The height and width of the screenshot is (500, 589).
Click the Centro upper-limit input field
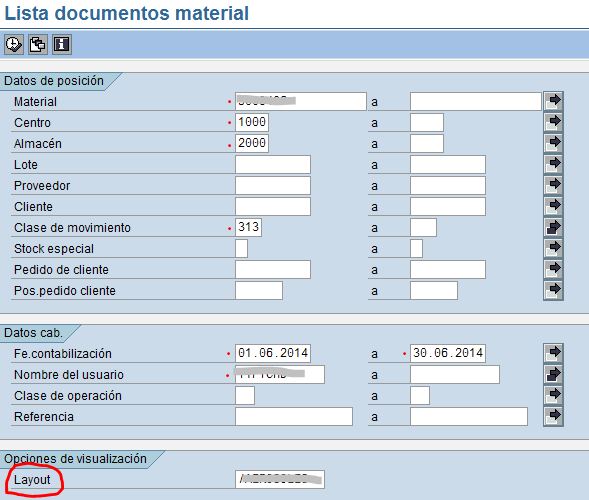click(427, 122)
